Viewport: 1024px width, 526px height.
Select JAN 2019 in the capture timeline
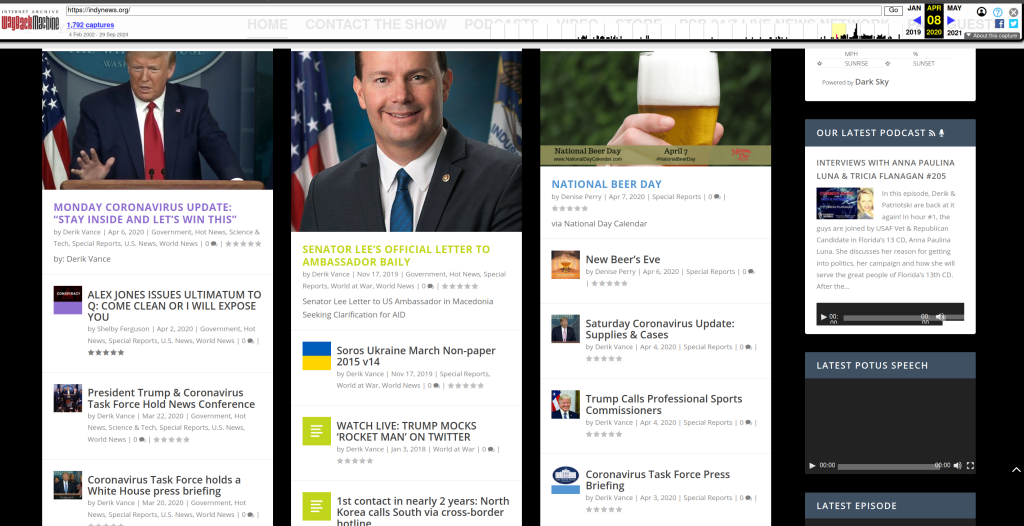pos(914,20)
